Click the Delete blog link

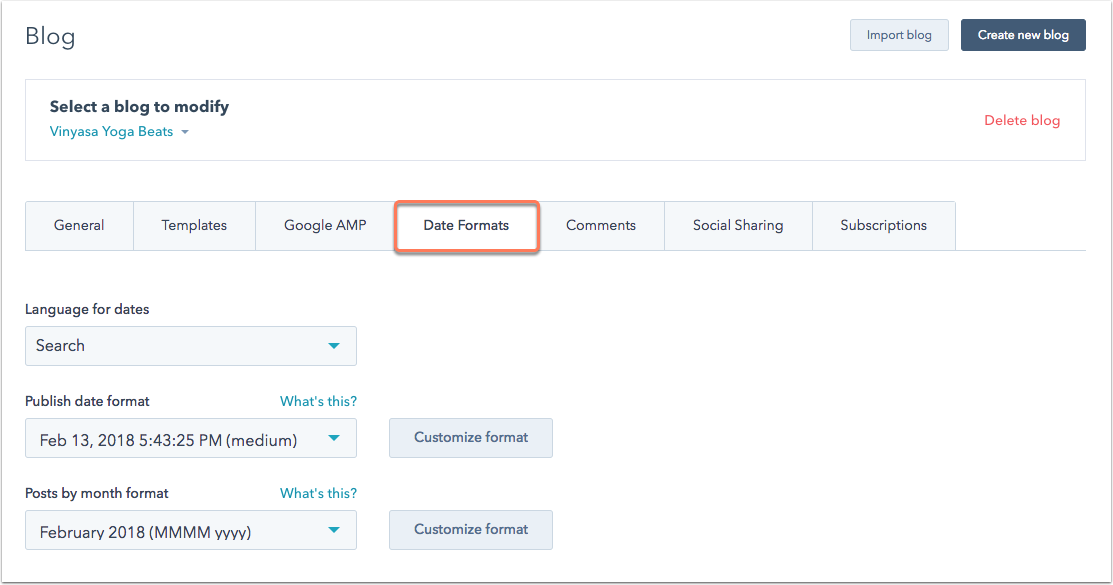click(1022, 120)
